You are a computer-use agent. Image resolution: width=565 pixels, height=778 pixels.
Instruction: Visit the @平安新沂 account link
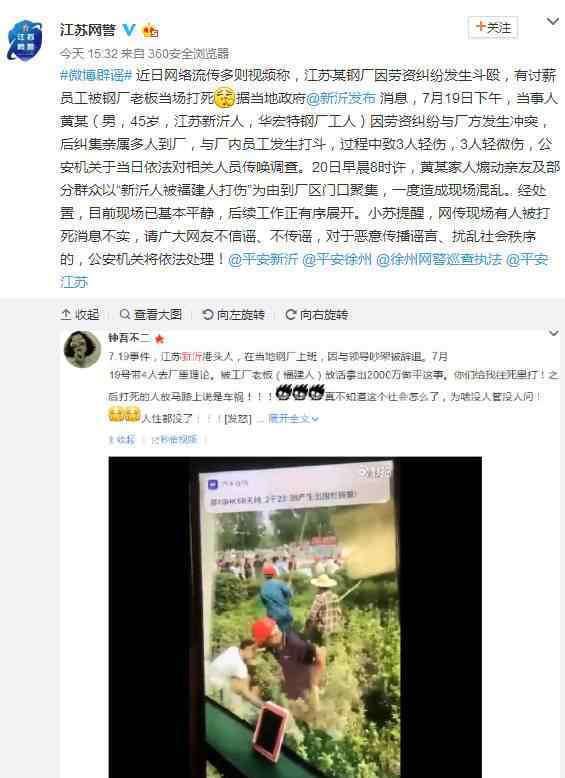tap(262, 259)
